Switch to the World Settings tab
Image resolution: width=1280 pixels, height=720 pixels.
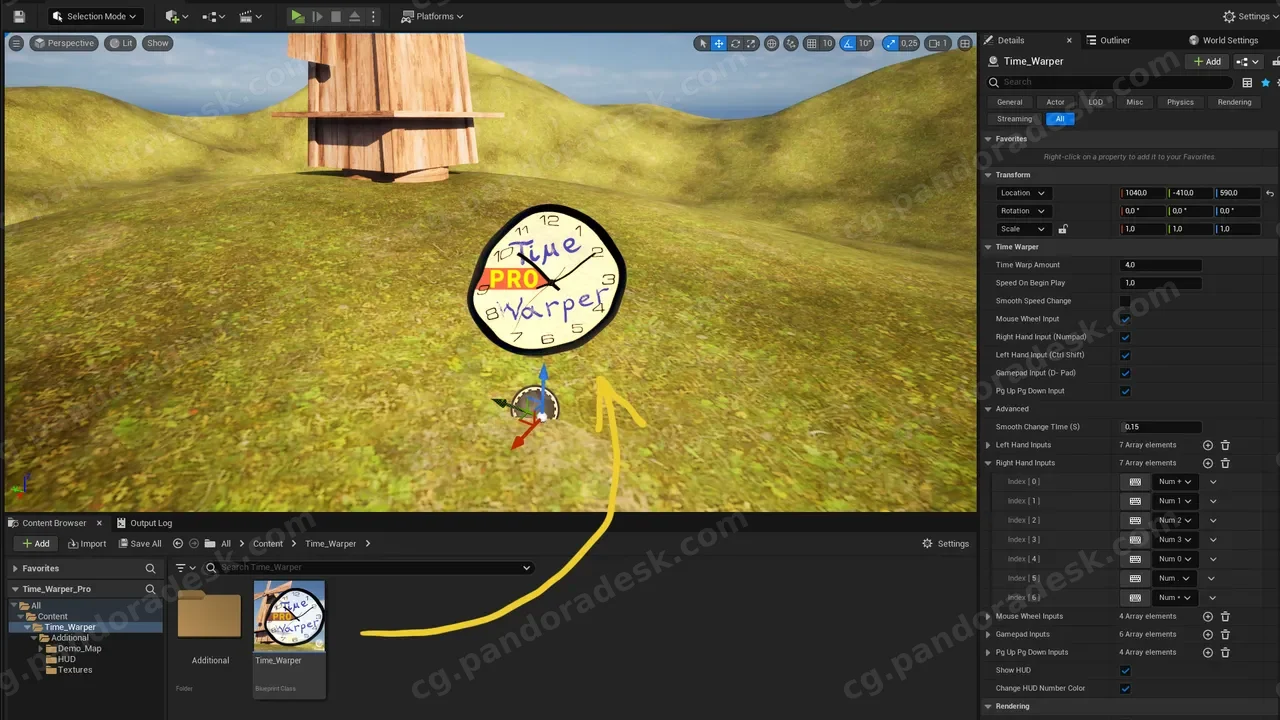pos(1224,41)
